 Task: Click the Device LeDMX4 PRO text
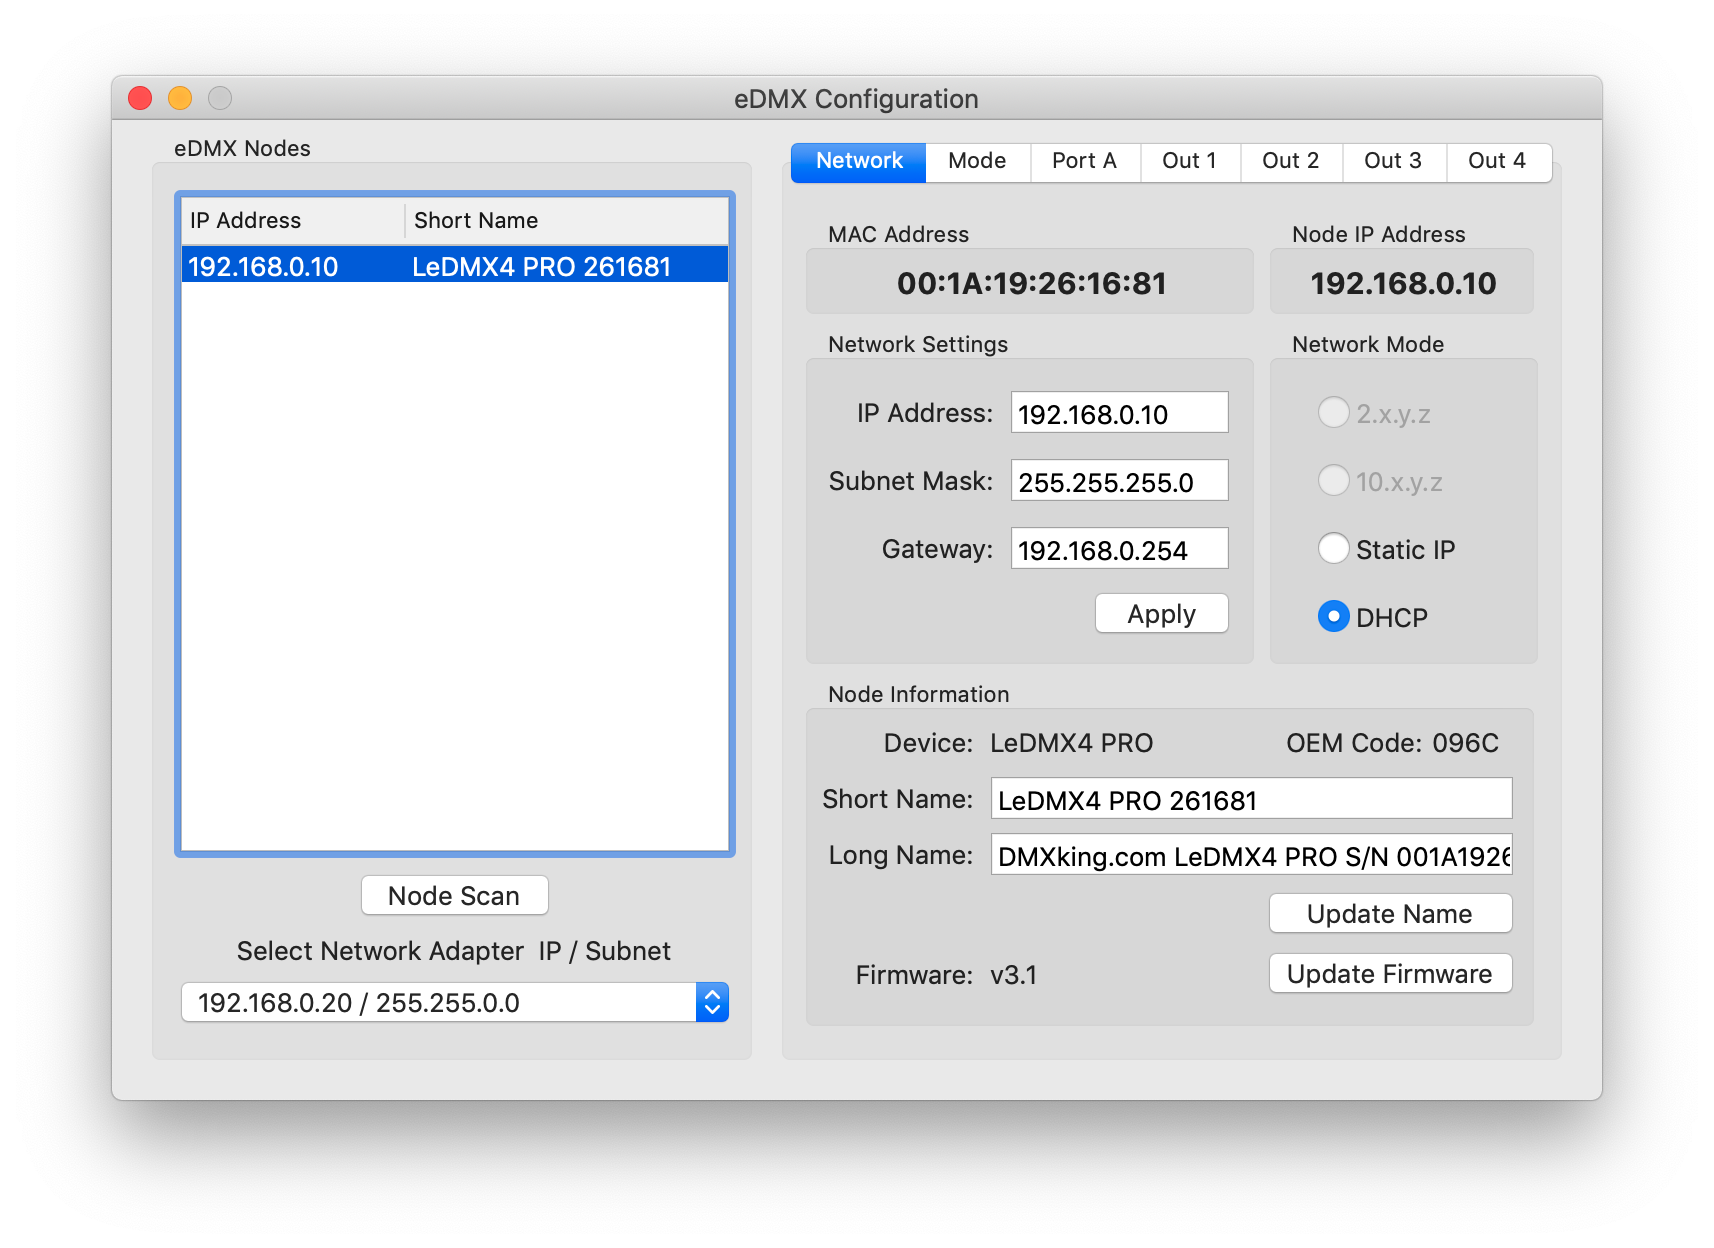click(x=1071, y=743)
